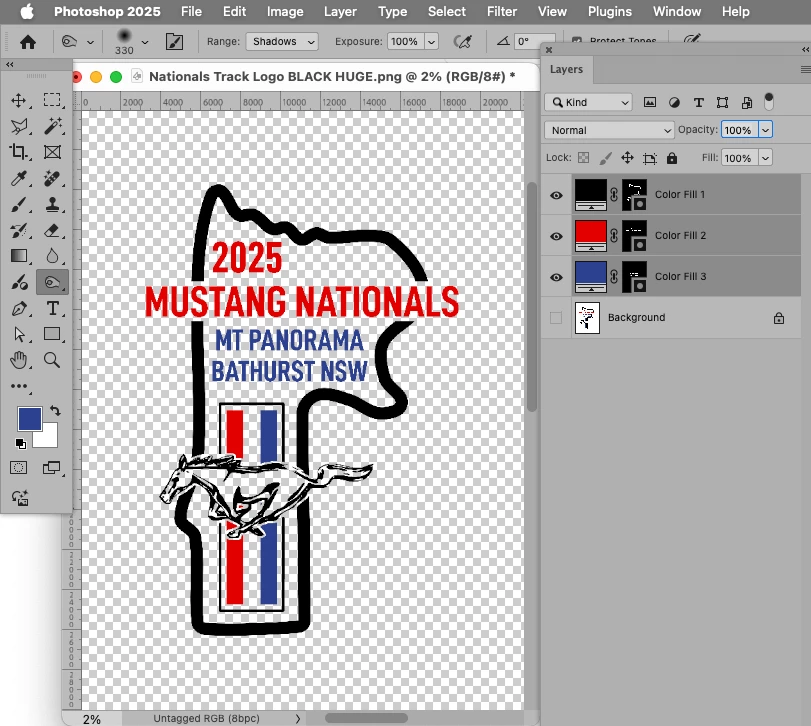Screen dimensions: 811x726
Task: Select the Brush tool
Action: coord(19,205)
